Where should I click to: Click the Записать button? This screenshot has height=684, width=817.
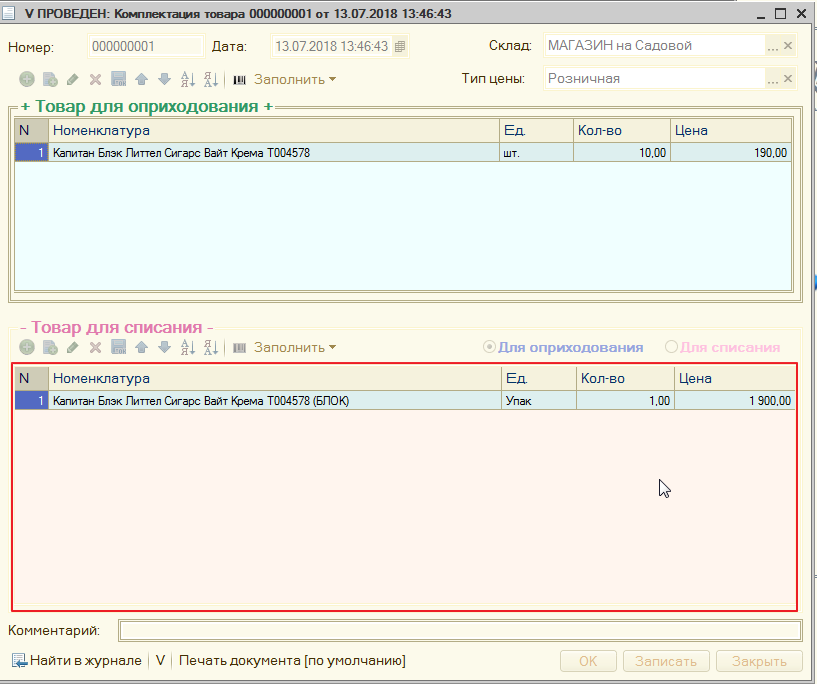pyautogui.click(x=666, y=661)
